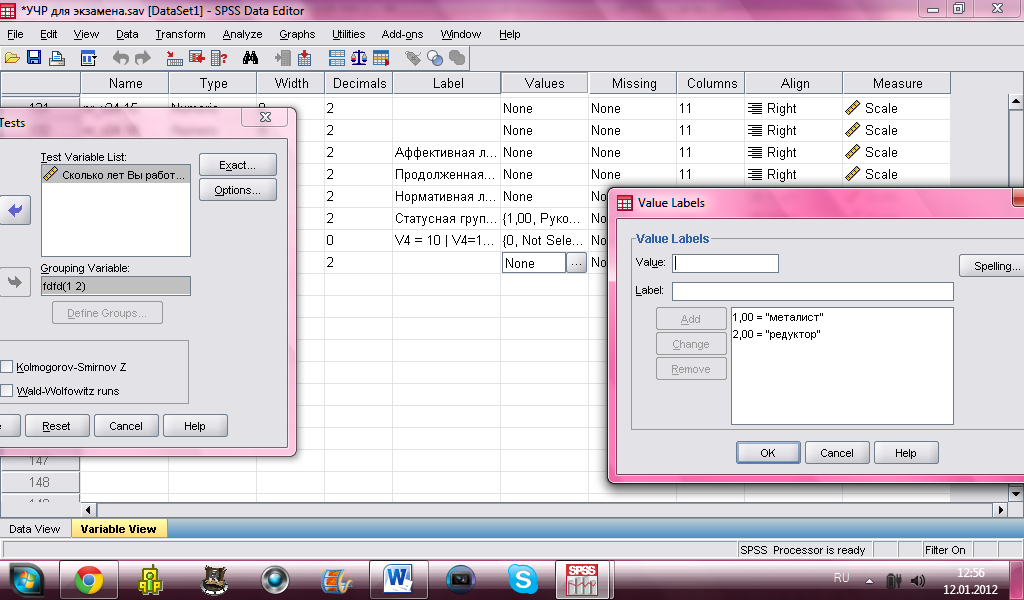Click the Insert Variable toolbar icon
This screenshot has width=1024, height=600.
click(304, 58)
